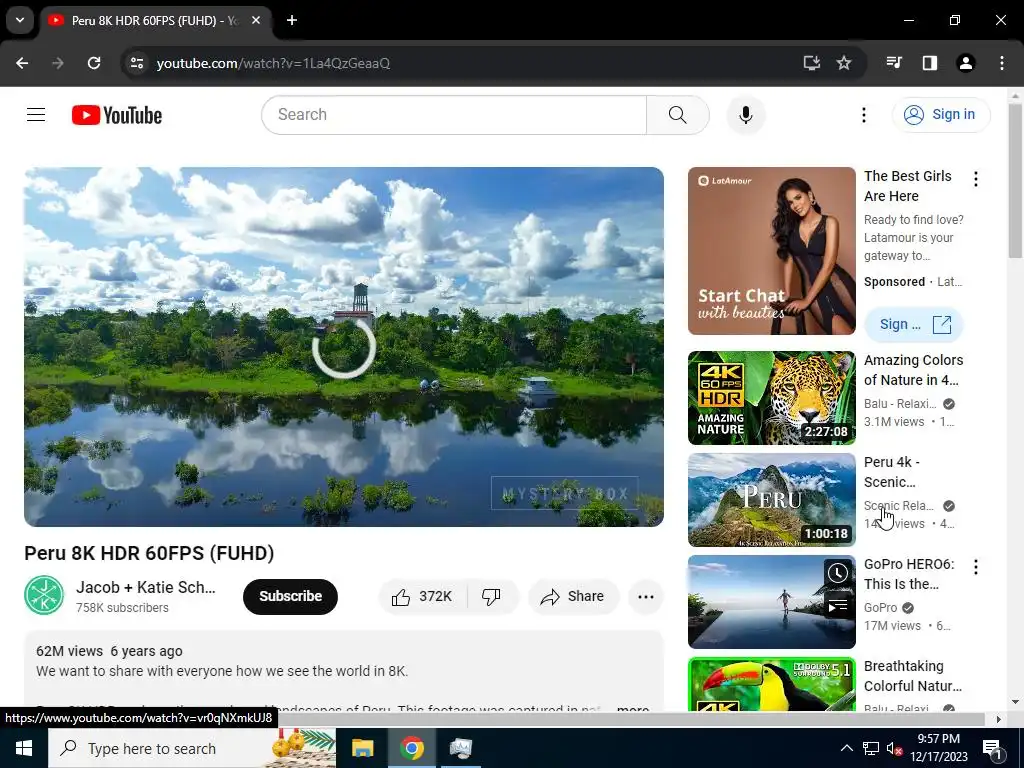Click taskbar 'Type here to search' box

[192, 748]
